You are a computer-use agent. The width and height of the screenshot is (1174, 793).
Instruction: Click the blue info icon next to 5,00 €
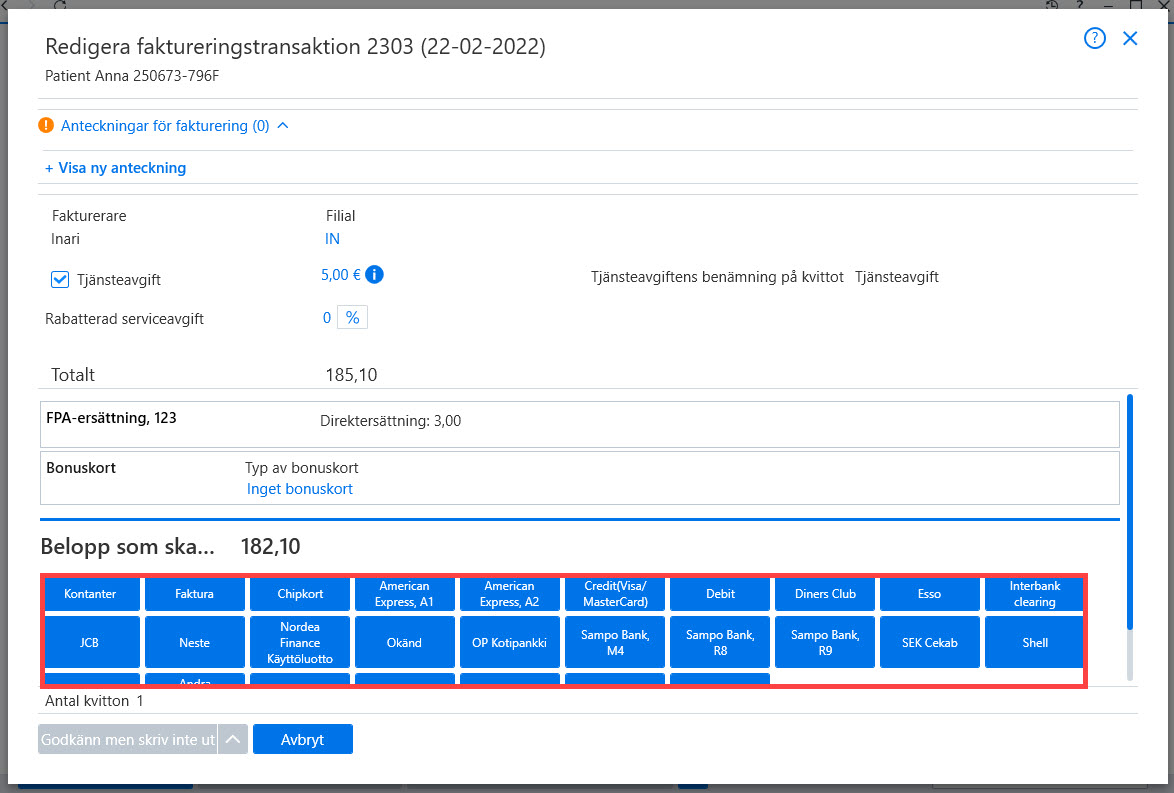(x=374, y=275)
